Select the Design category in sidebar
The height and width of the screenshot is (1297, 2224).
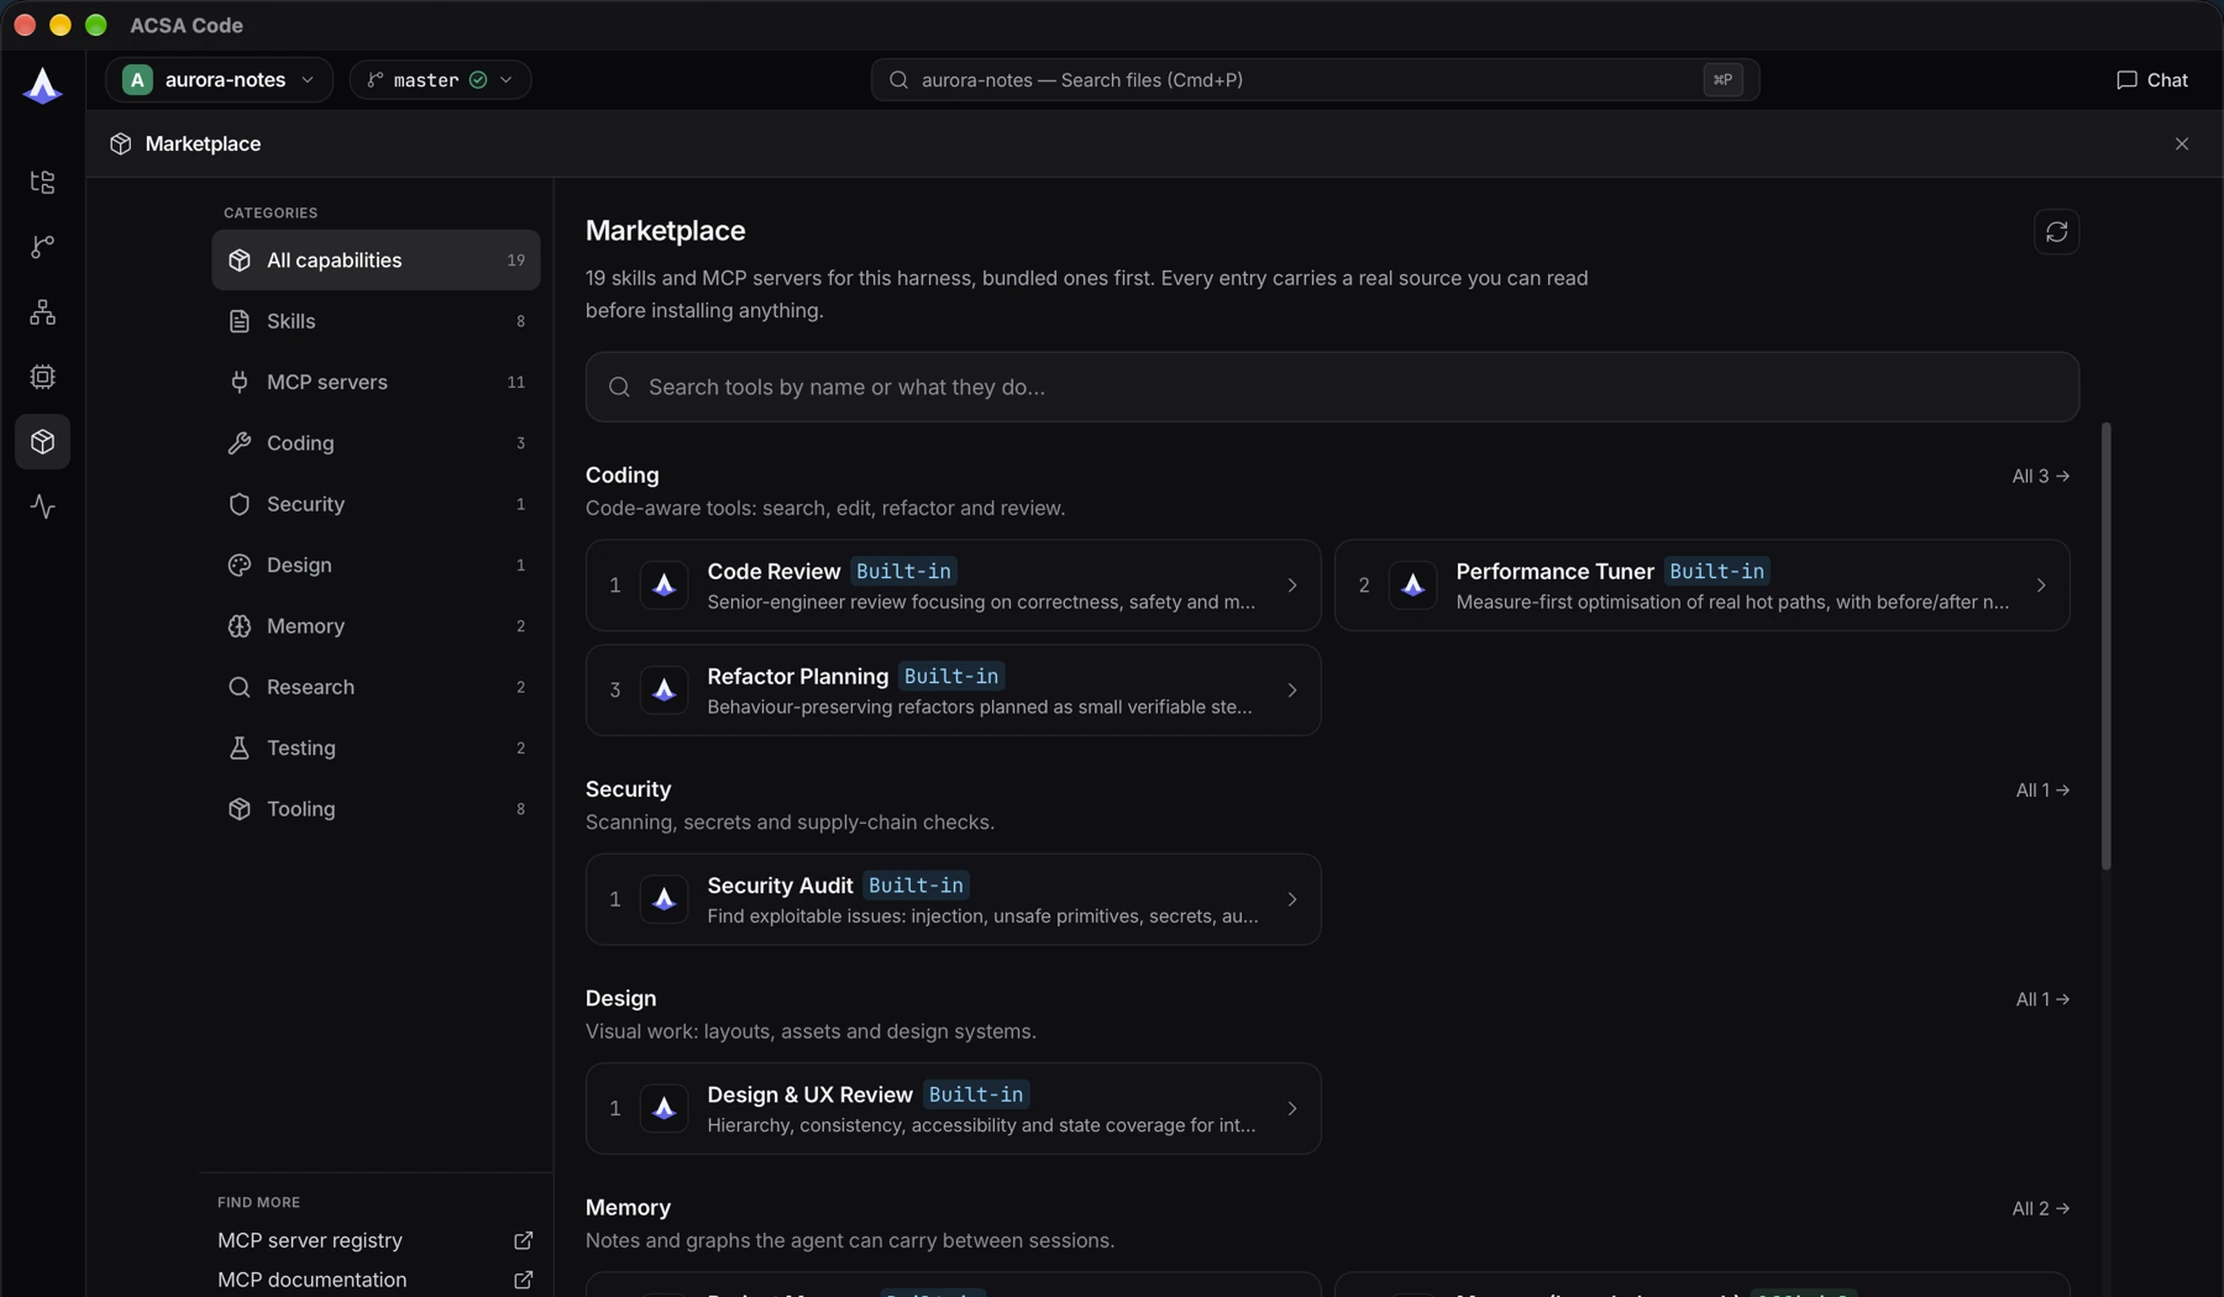[x=376, y=565]
